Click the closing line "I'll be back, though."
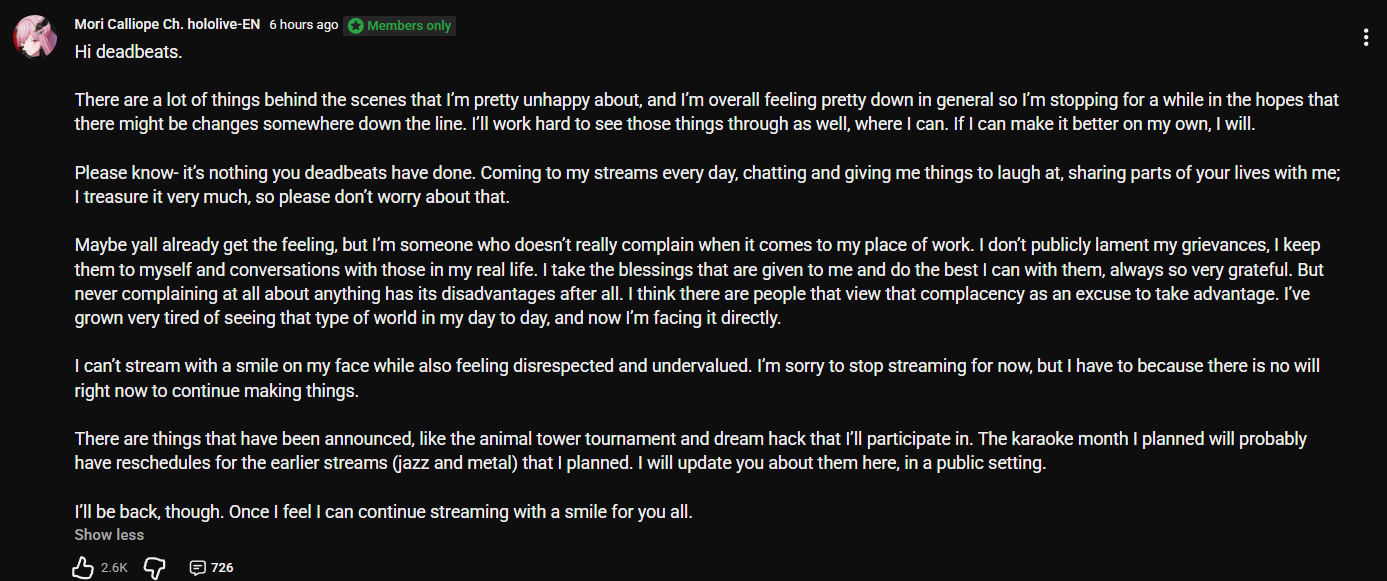The width and height of the screenshot is (1387, 581). pyautogui.click(x=151, y=512)
